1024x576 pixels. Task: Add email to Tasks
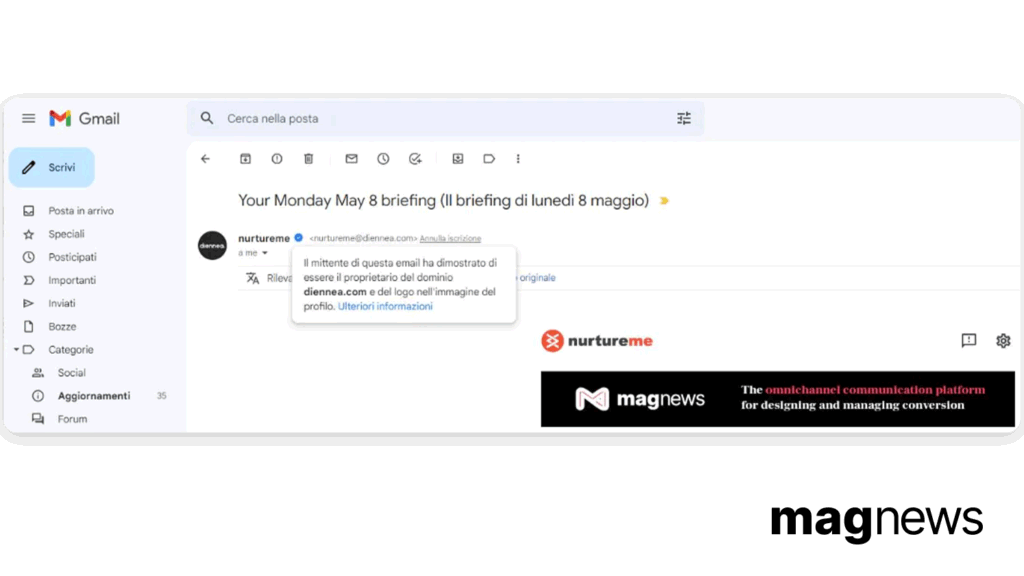tap(415, 159)
